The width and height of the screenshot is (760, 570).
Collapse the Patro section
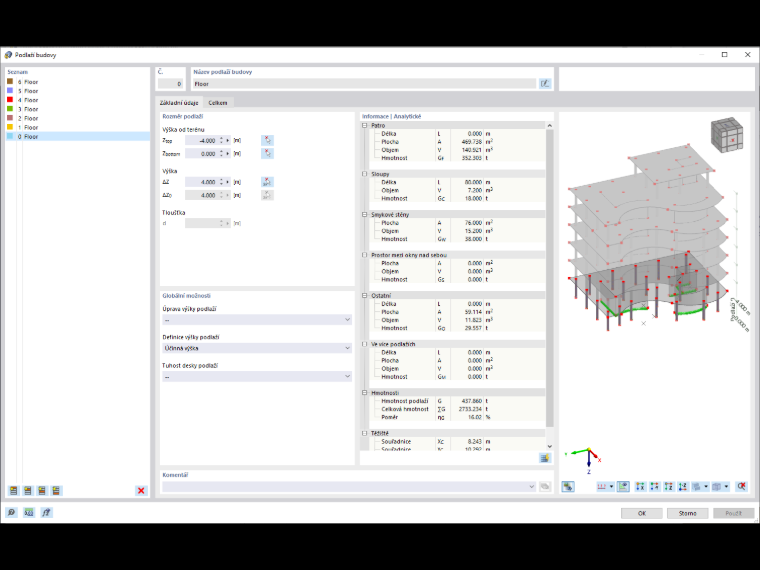tap(364, 125)
